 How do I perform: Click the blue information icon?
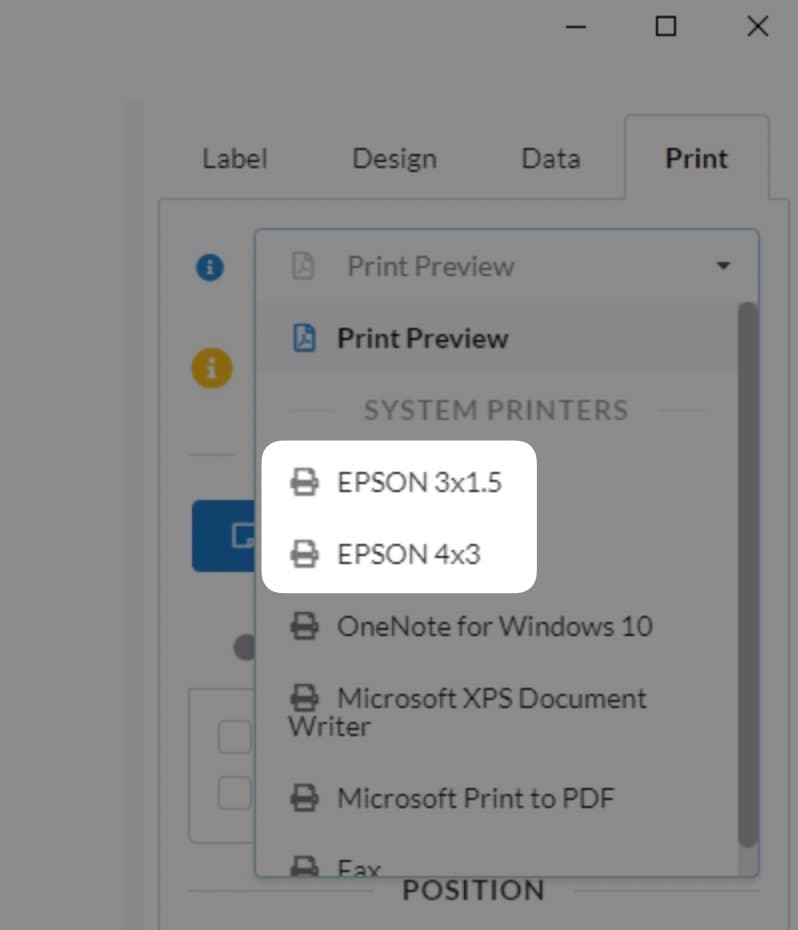[209, 267]
